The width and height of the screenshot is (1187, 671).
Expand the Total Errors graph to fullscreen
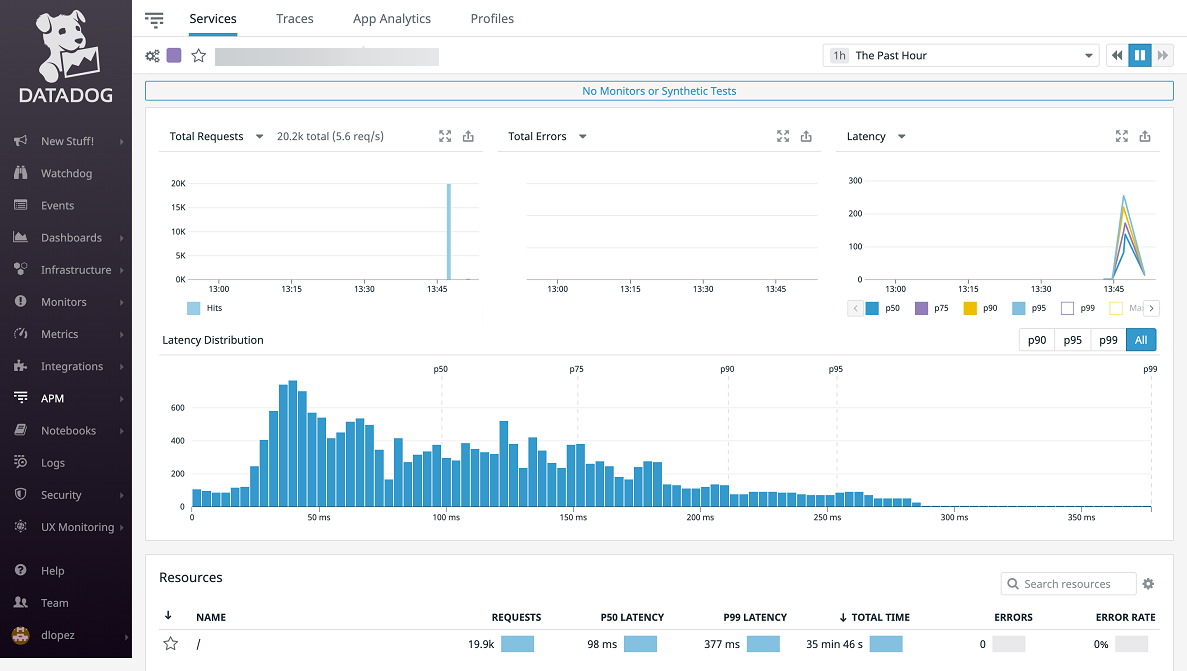783,136
